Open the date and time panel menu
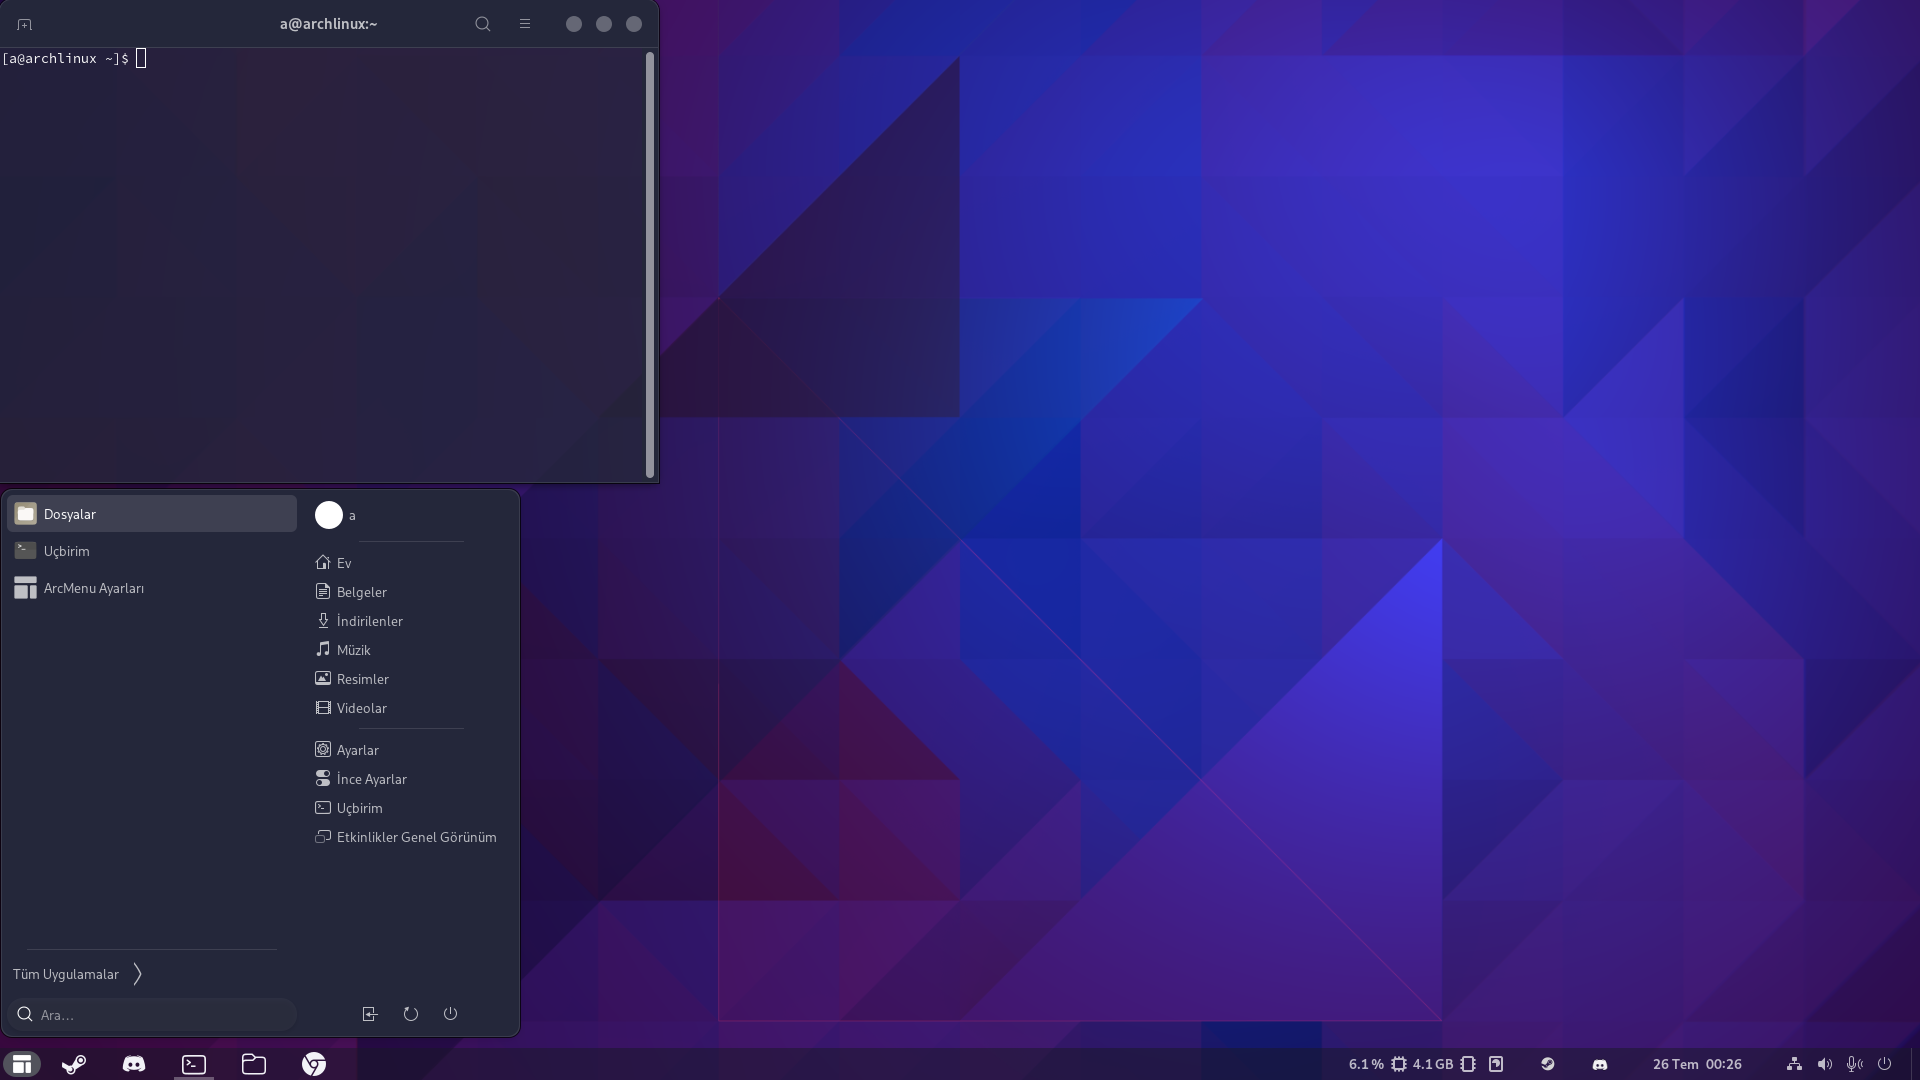 pos(1697,1064)
